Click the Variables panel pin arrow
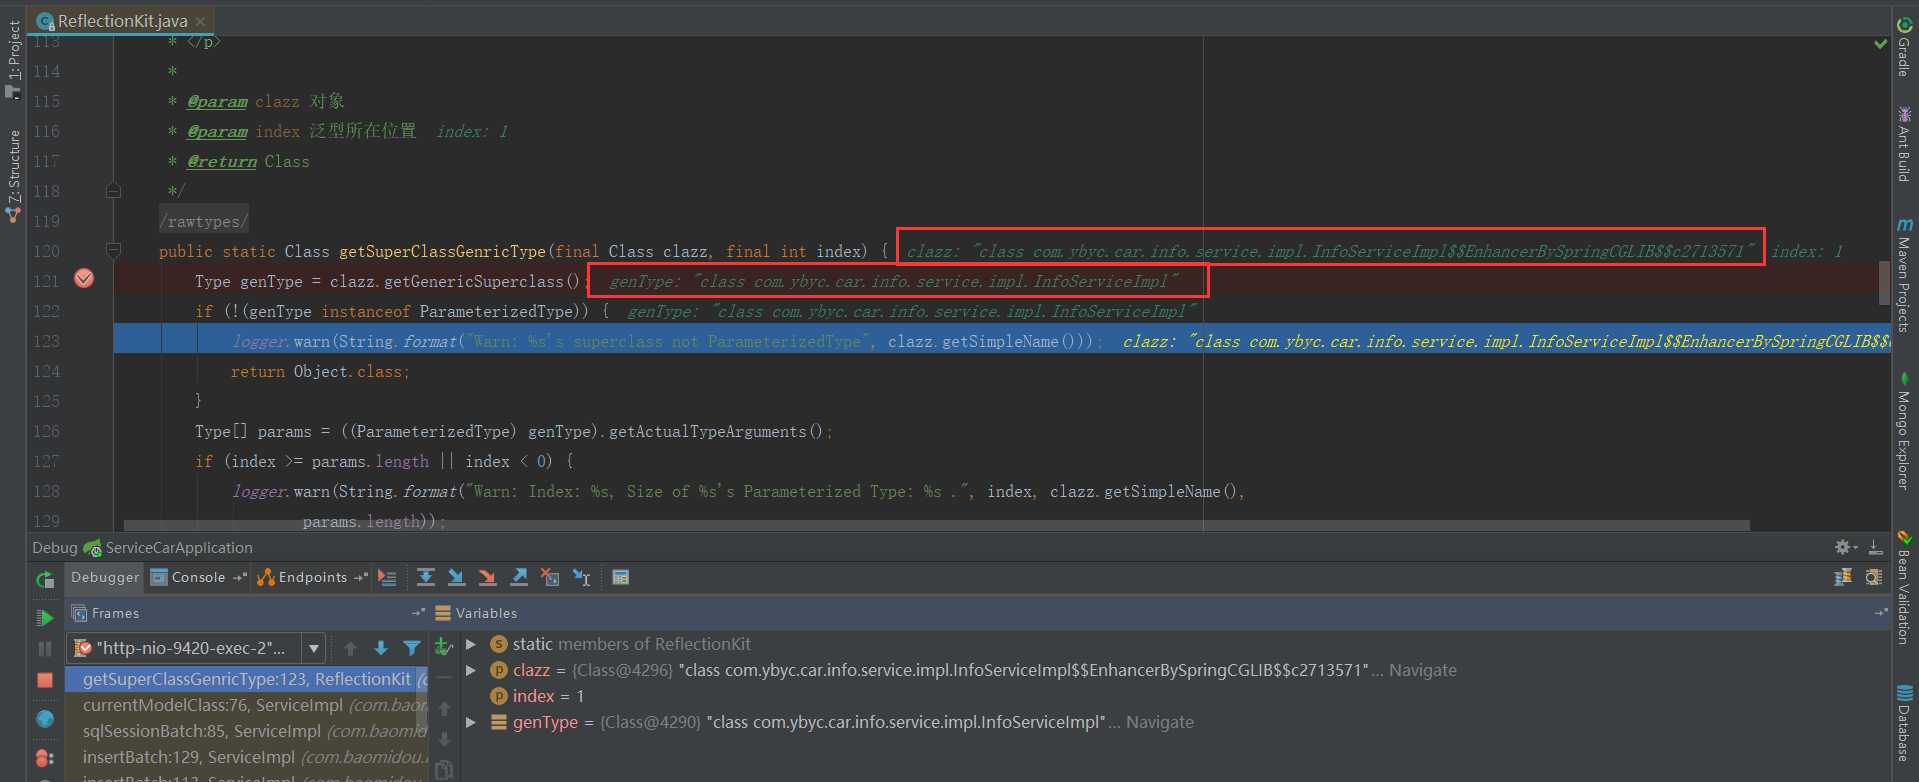This screenshot has width=1919, height=782. (x=1880, y=613)
